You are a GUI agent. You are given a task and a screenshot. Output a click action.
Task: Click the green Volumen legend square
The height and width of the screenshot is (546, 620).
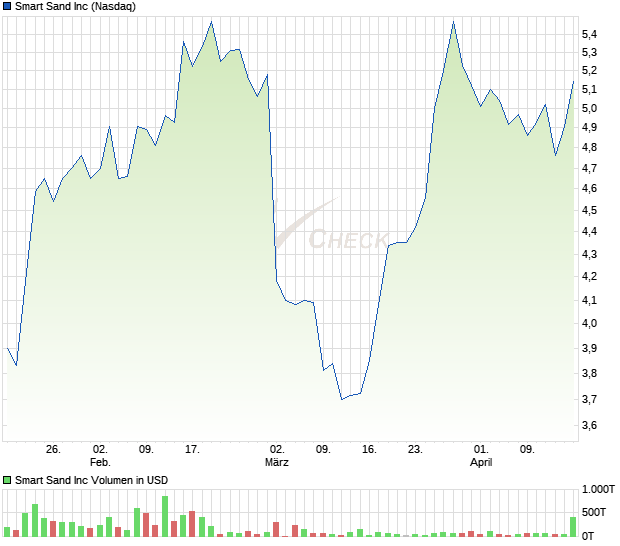(7, 480)
